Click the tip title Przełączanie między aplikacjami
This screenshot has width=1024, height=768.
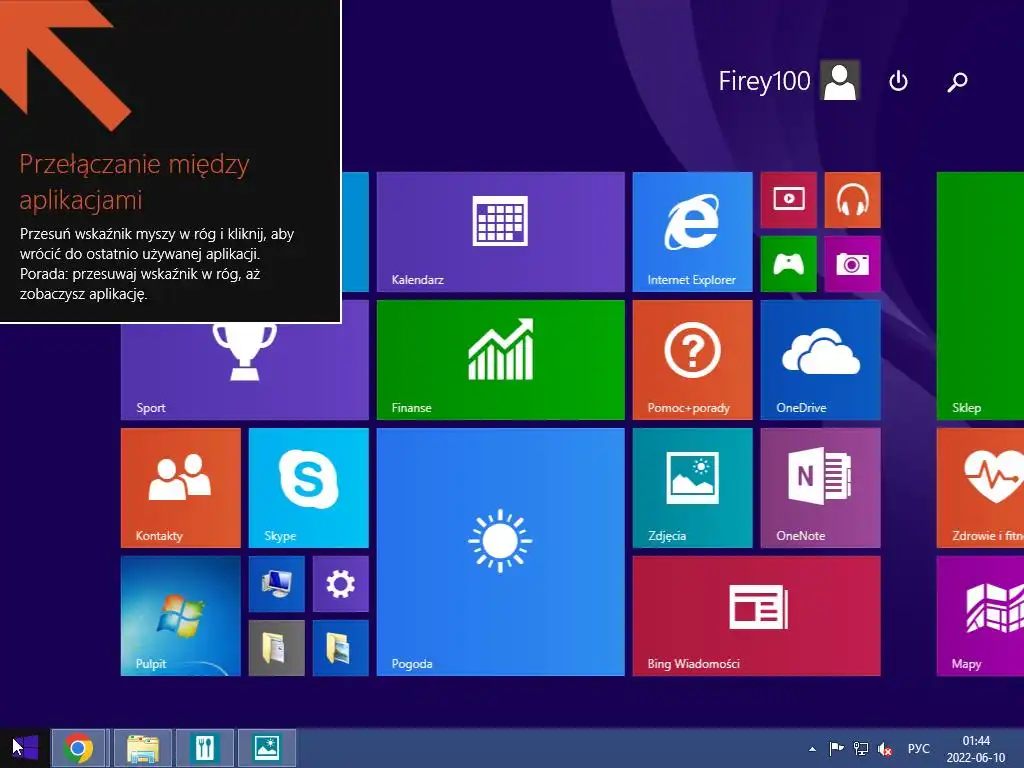click(135, 182)
